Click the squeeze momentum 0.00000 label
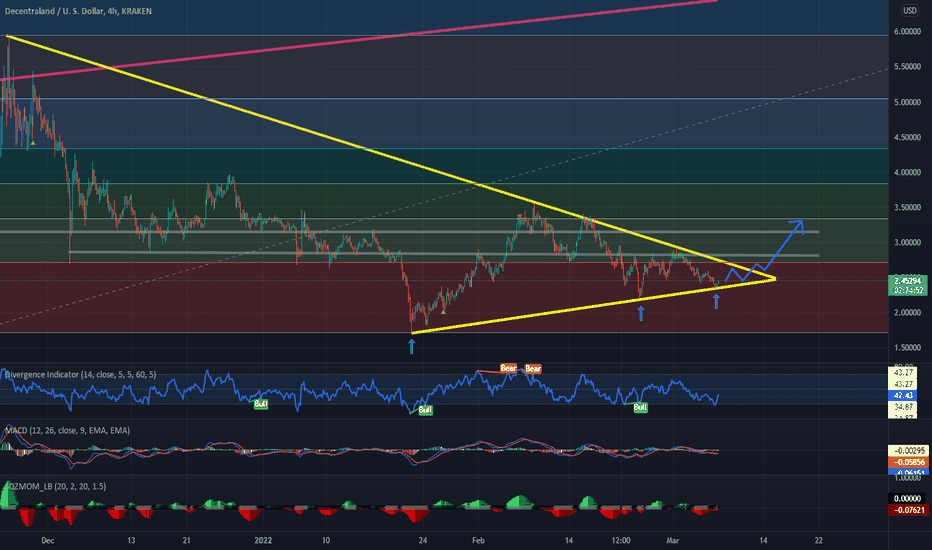The width and height of the screenshot is (932, 550). click(x=908, y=499)
